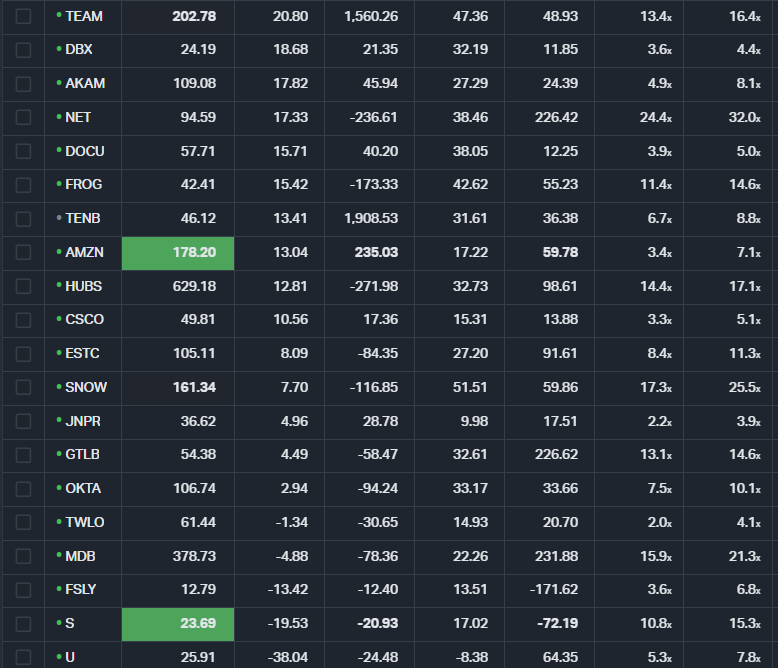Image resolution: width=778 pixels, height=668 pixels.
Task: Toggle the checkbox next to OKTA
Action: click(x=24, y=489)
